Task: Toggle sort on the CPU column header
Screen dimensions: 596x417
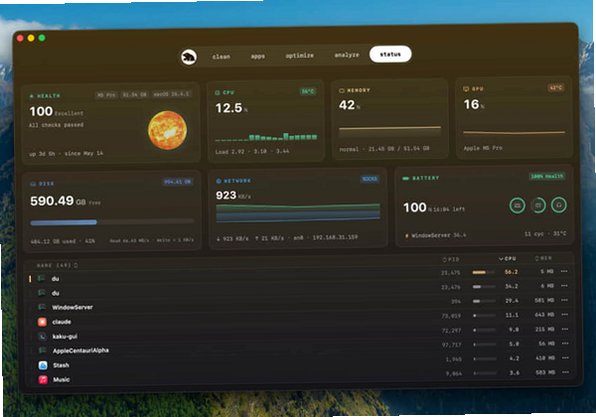Action: 507,259
